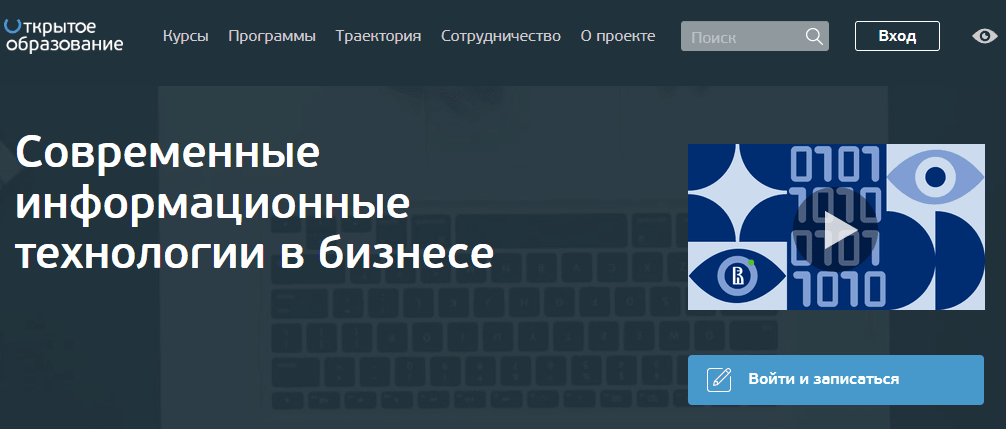1006x429 pixels.
Task: Open the О проекте page
Action: coord(618,37)
